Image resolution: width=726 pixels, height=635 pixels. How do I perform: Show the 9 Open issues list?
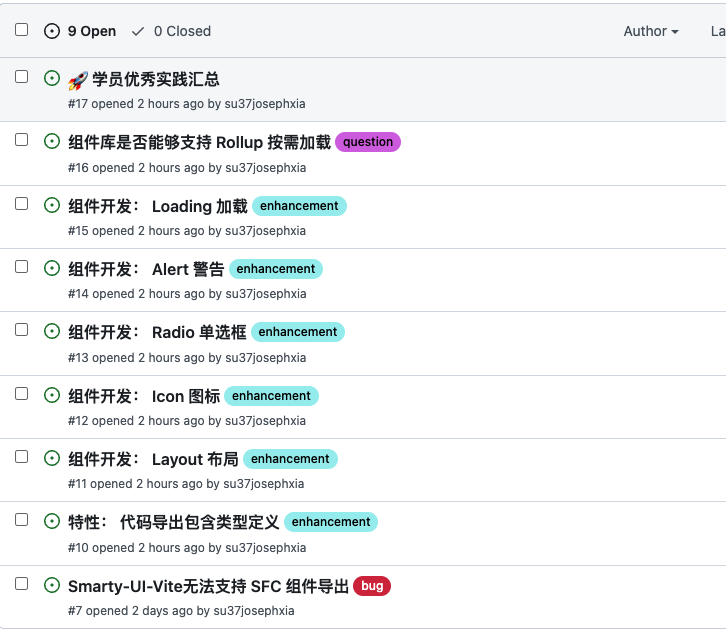coord(81,31)
